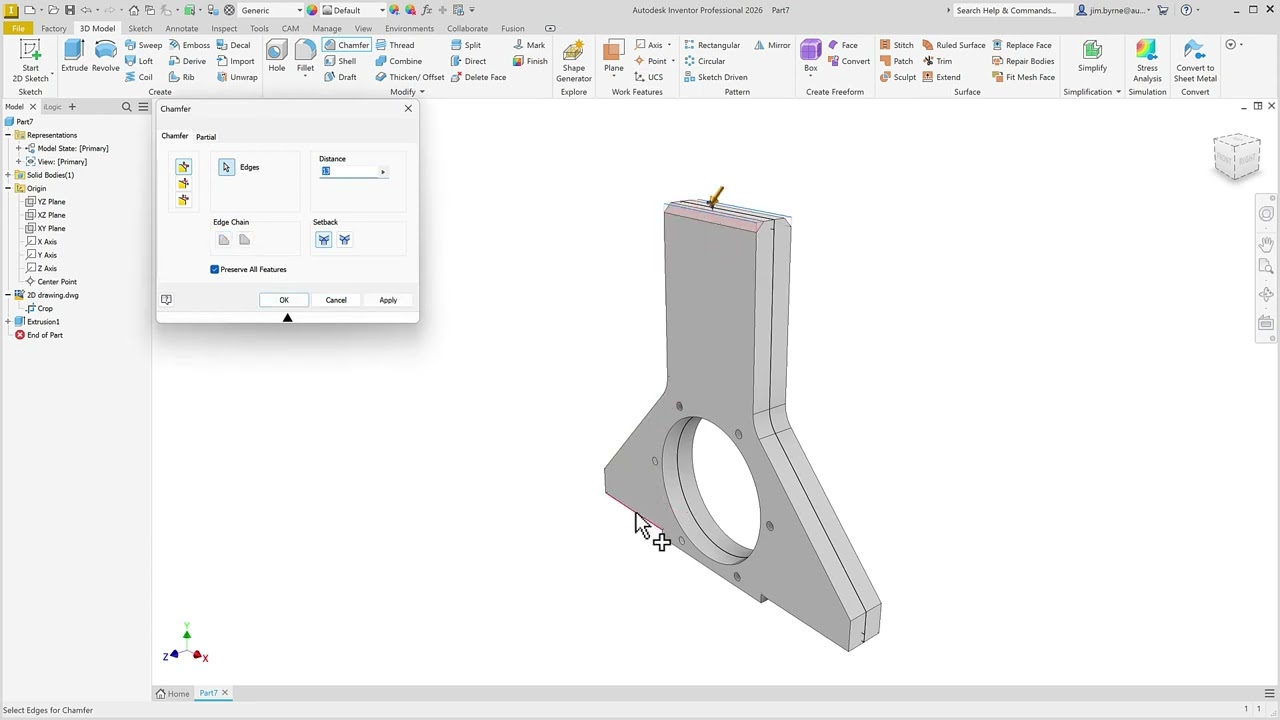Expand the Distance value flyout arrow
This screenshot has width=1280, height=720.
(382, 172)
